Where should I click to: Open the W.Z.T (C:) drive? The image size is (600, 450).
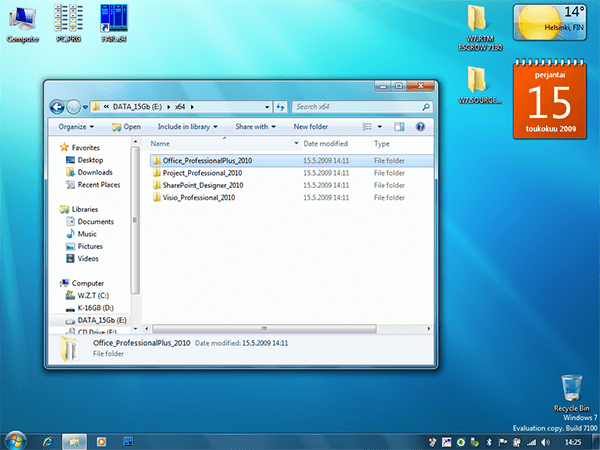[88, 295]
